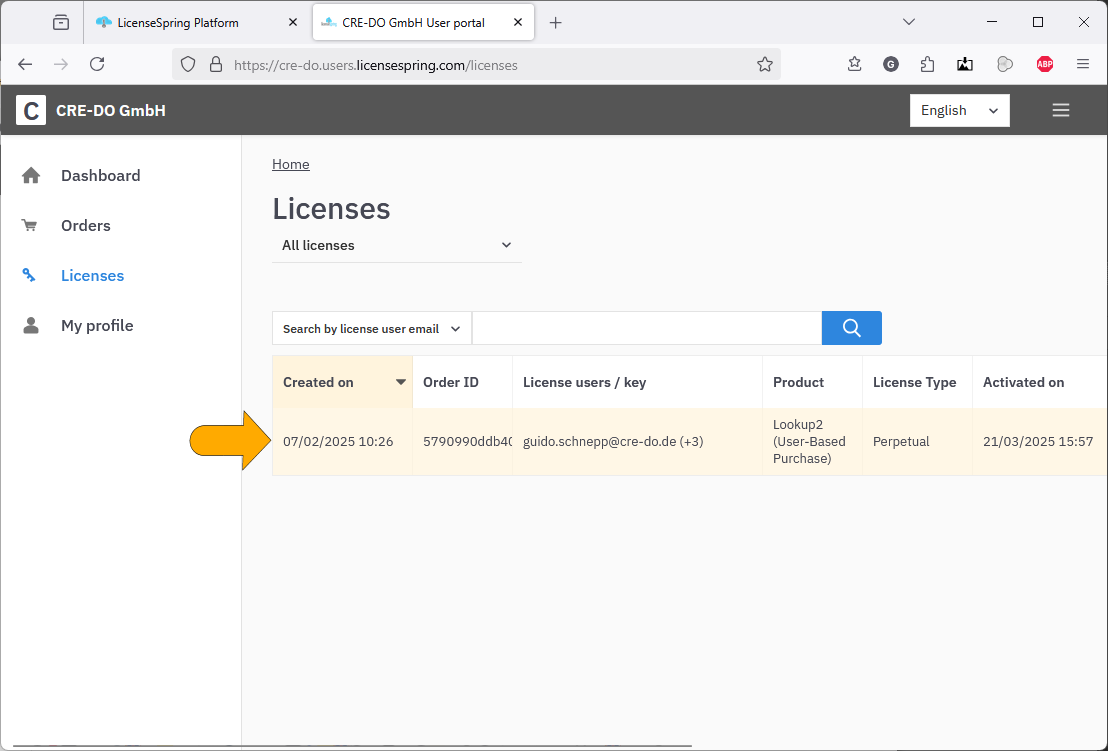
Task: Click the image capture extension icon
Action: (x=965, y=64)
